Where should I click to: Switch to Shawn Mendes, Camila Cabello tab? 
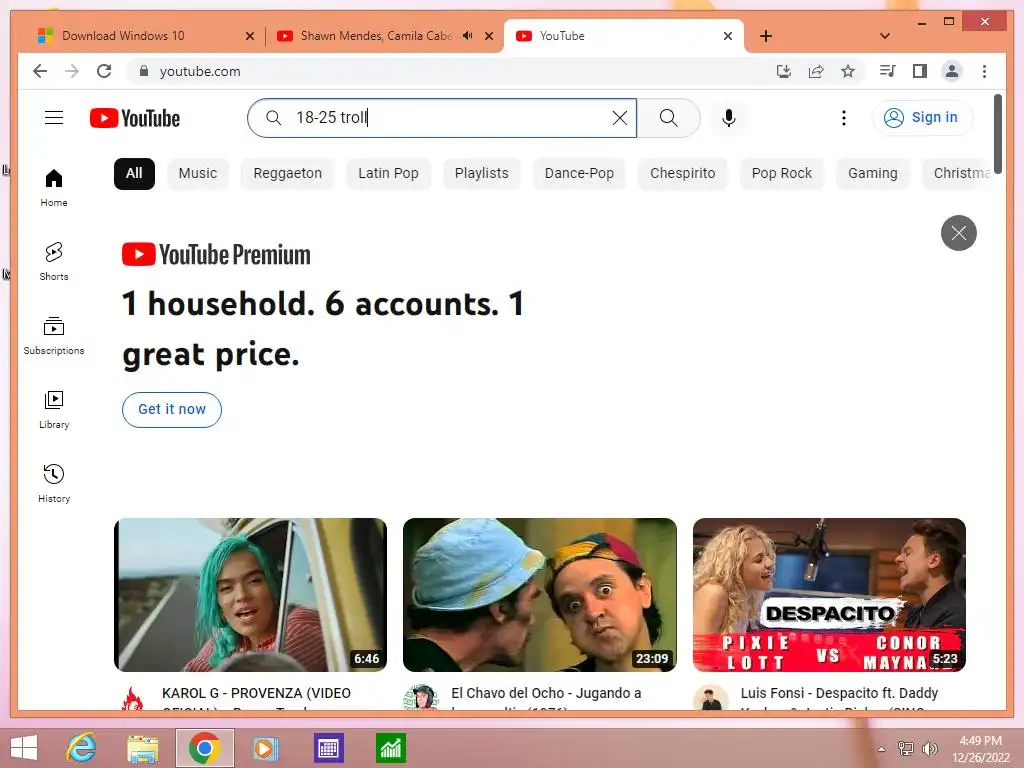coord(376,36)
